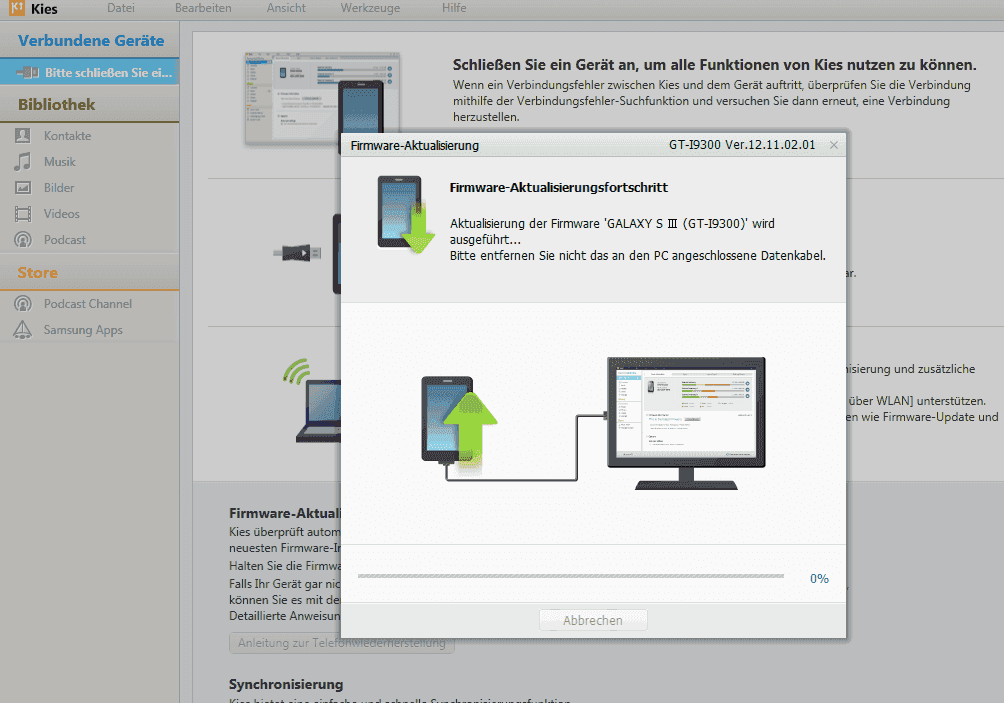1004x703 pixels.
Task: Click the monitor illustration in firmware dialog
Action: [x=686, y=423]
